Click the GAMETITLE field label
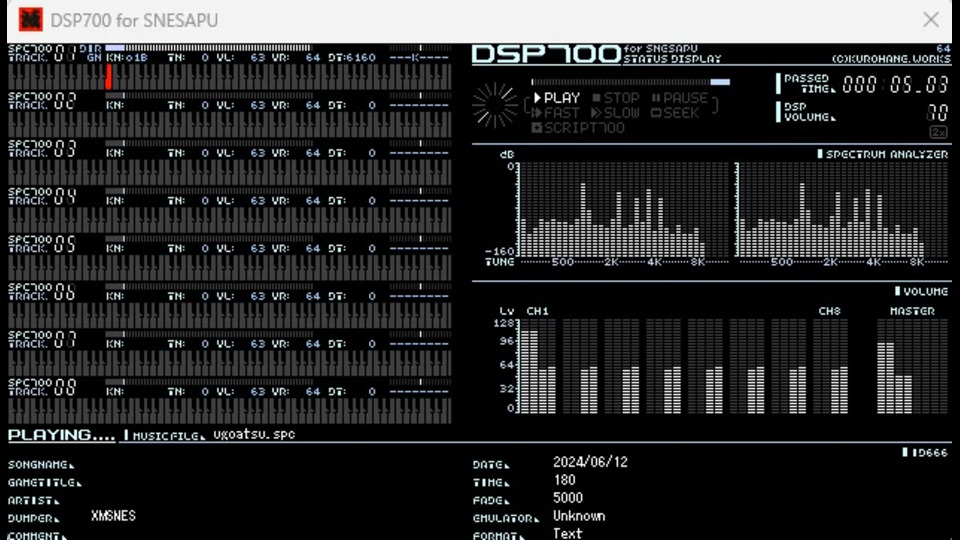Viewport: 960px width, 540px height. pos(45,482)
